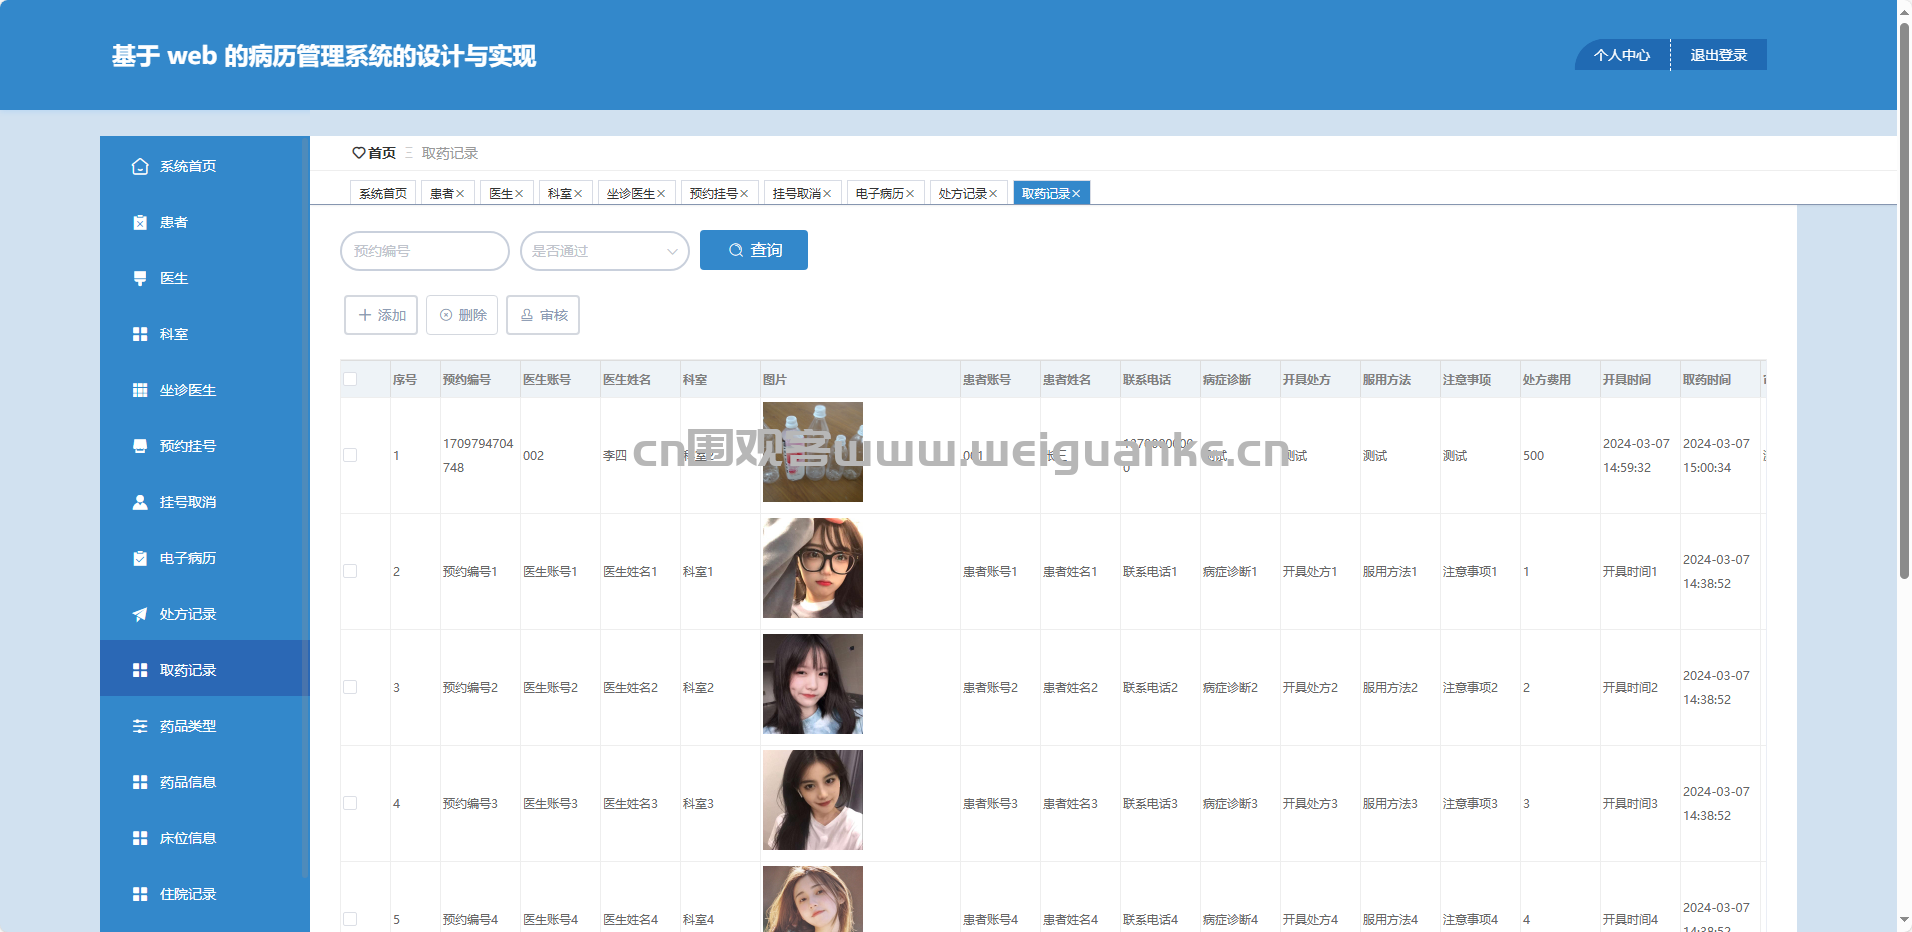This screenshot has width=1912, height=932.
Task: Click the 审核 button
Action: [x=543, y=315]
